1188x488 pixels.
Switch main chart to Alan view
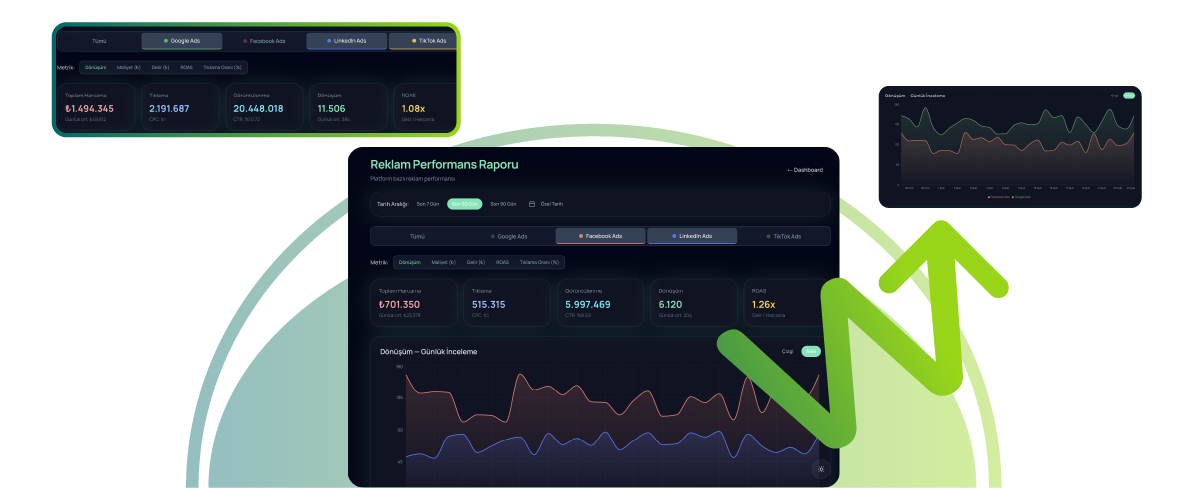(x=811, y=351)
